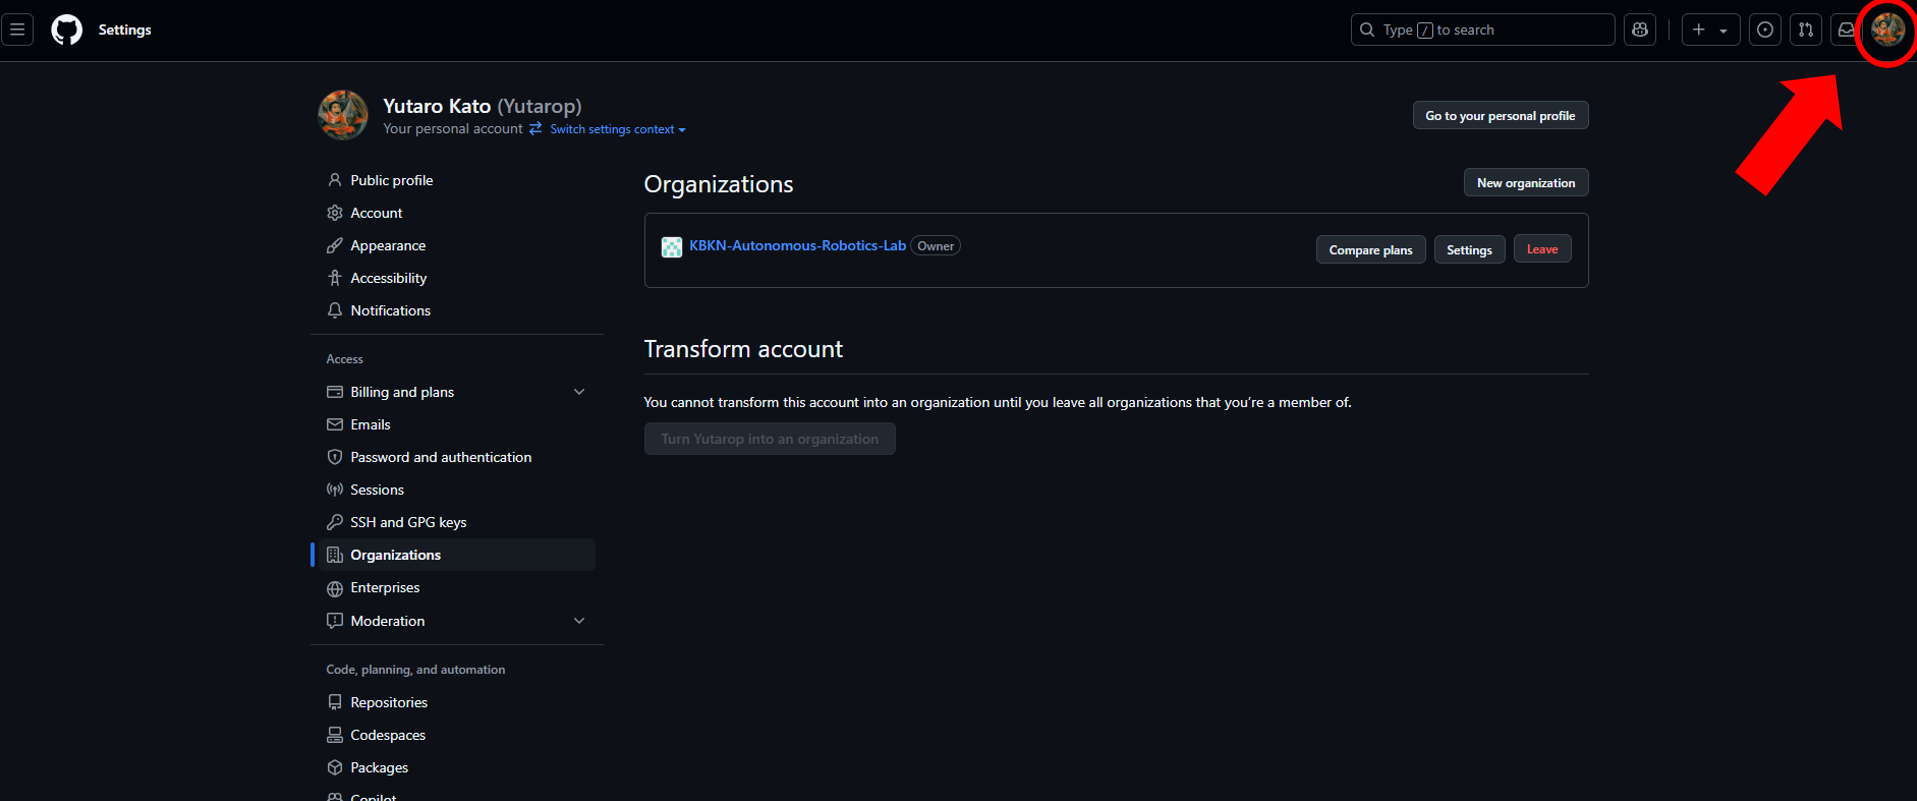Expand the Moderation chevron
The width and height of the screenshot is (1917, 801).
(579, 621)
